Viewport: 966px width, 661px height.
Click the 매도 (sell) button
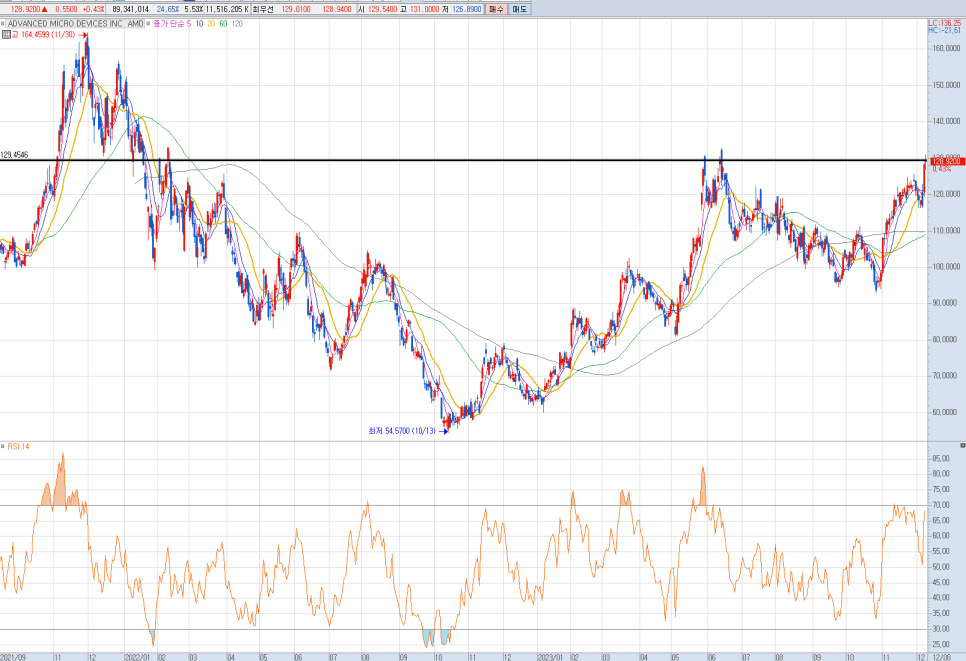point(520,9)
